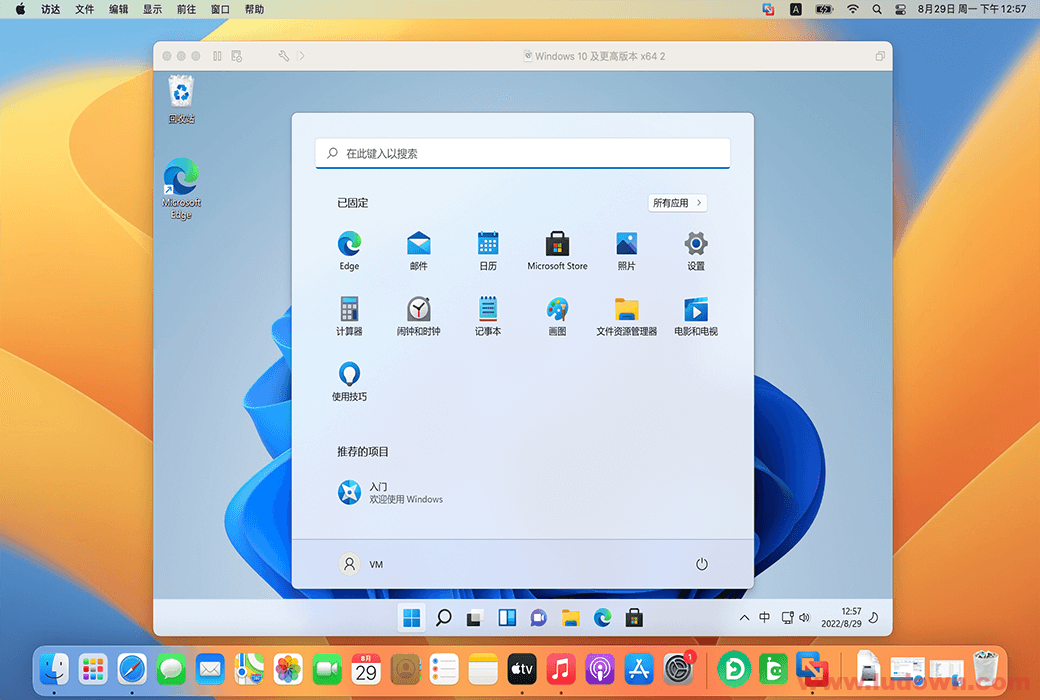Viewport: 1040px width, 700px height.
Task: Open VM settings wrench icon
Action: 284,56
